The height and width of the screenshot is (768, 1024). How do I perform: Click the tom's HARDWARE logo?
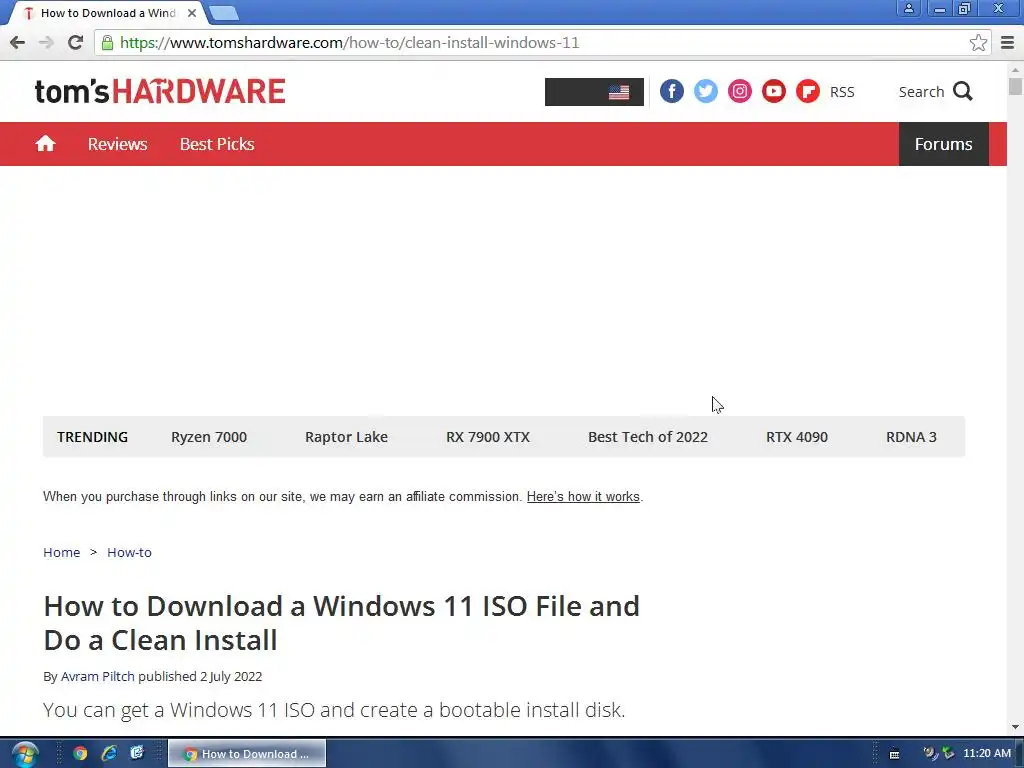[160, 91]
